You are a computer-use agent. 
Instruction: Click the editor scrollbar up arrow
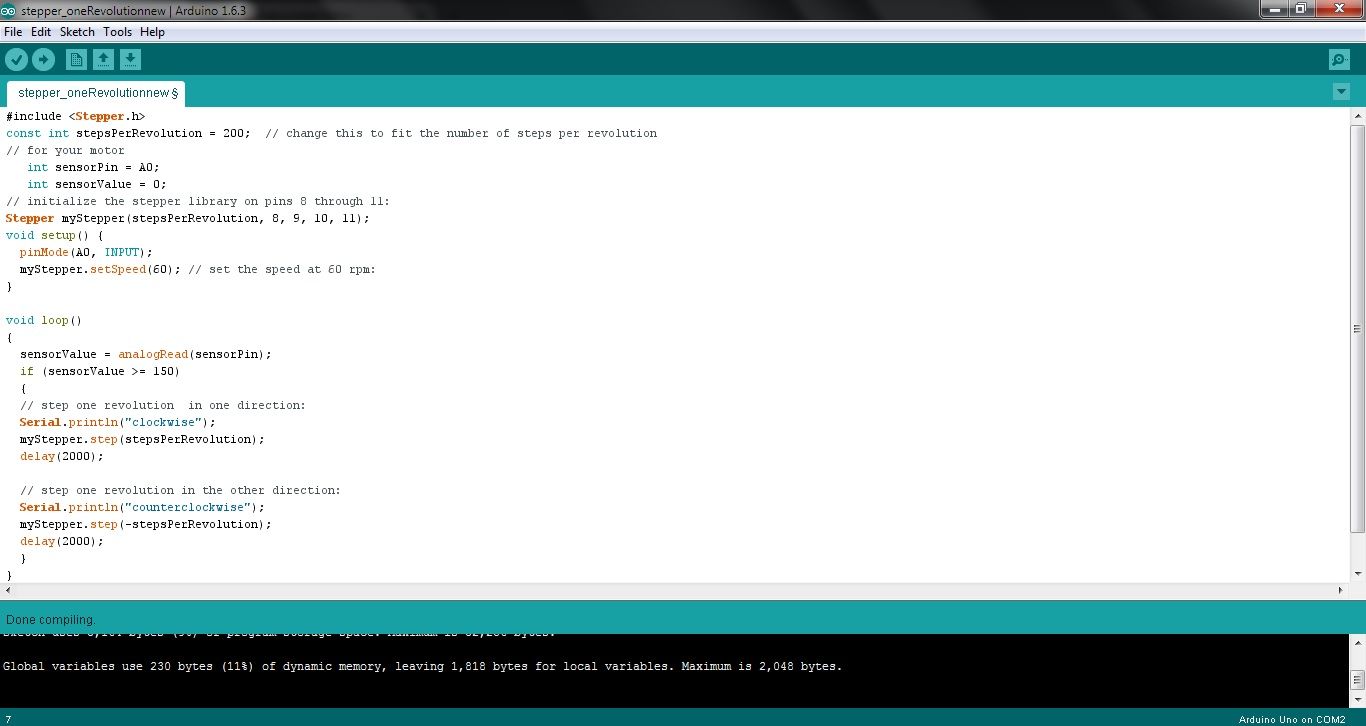click(x=1357, y=114)
